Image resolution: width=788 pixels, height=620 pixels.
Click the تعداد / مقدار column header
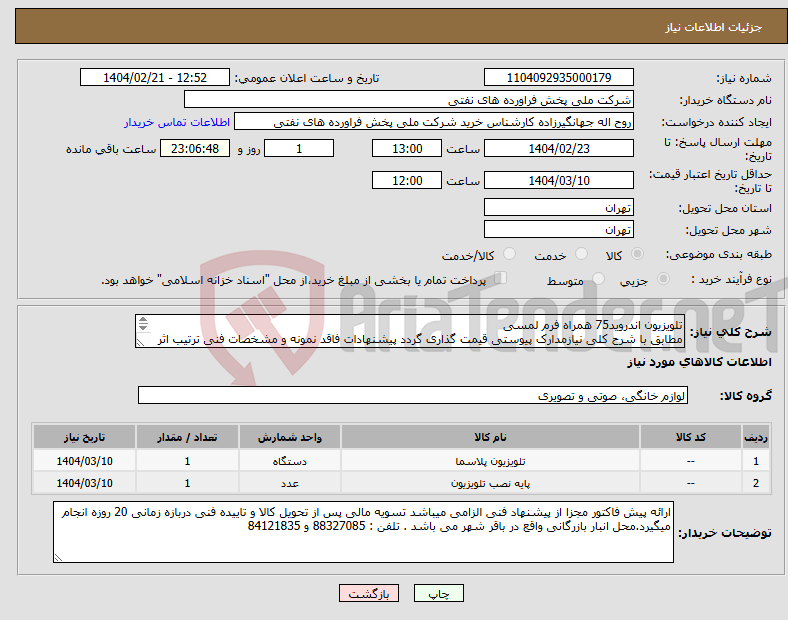[187, 437]
